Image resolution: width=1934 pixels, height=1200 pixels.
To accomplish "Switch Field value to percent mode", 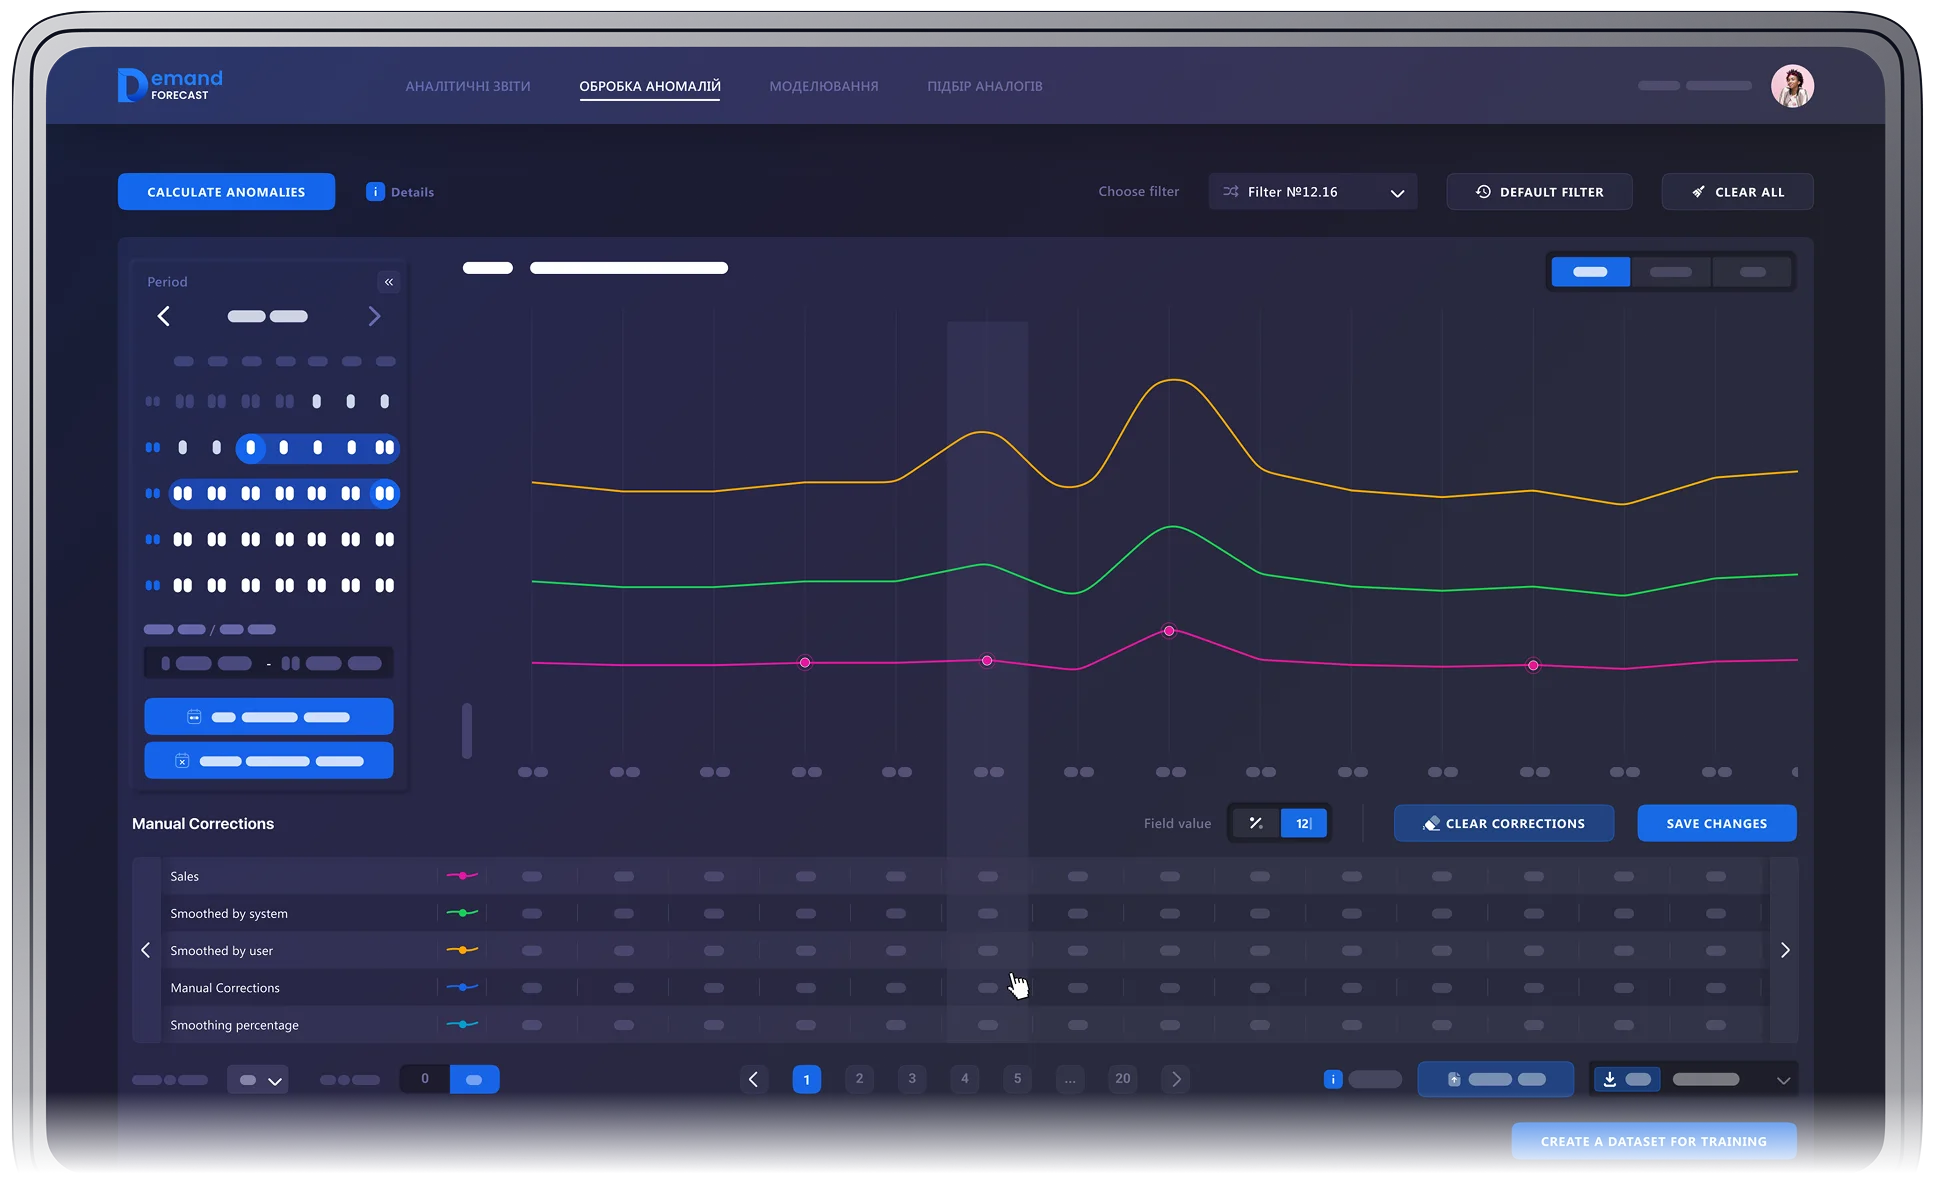I will (x=1256, y=823).
